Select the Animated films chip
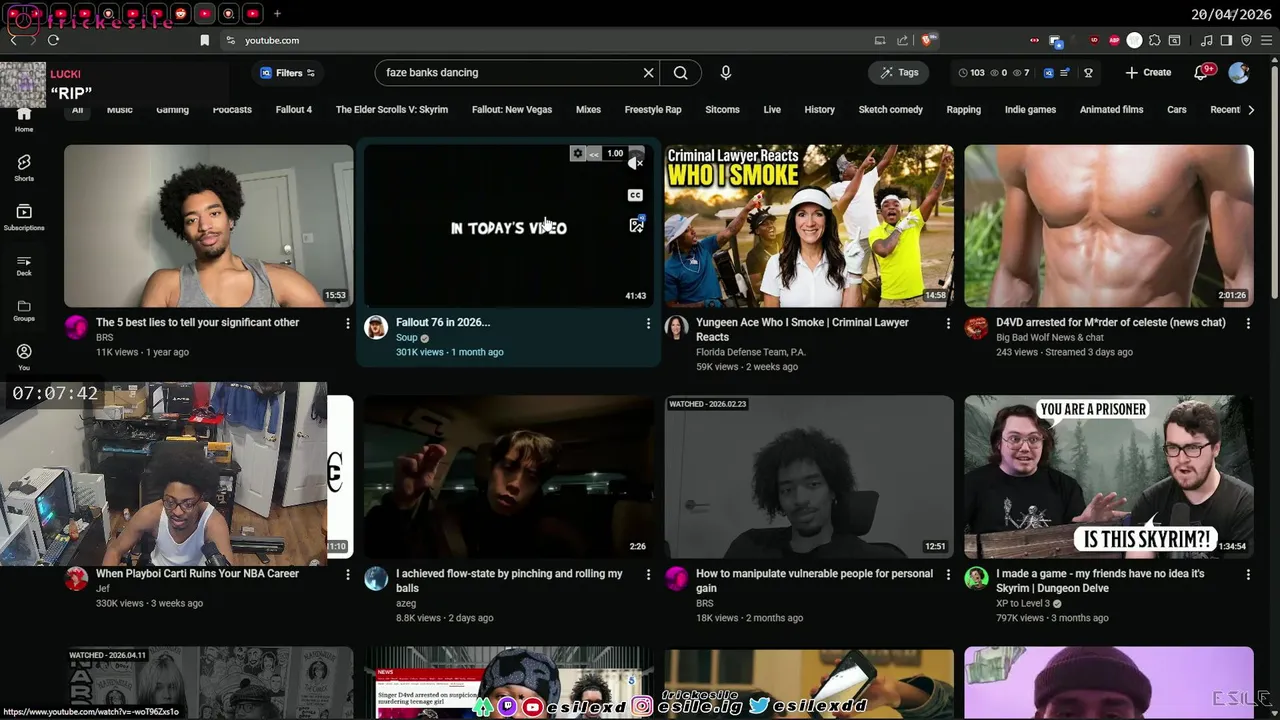Screen dimensions: 1280x720 tap(1111, 110)
